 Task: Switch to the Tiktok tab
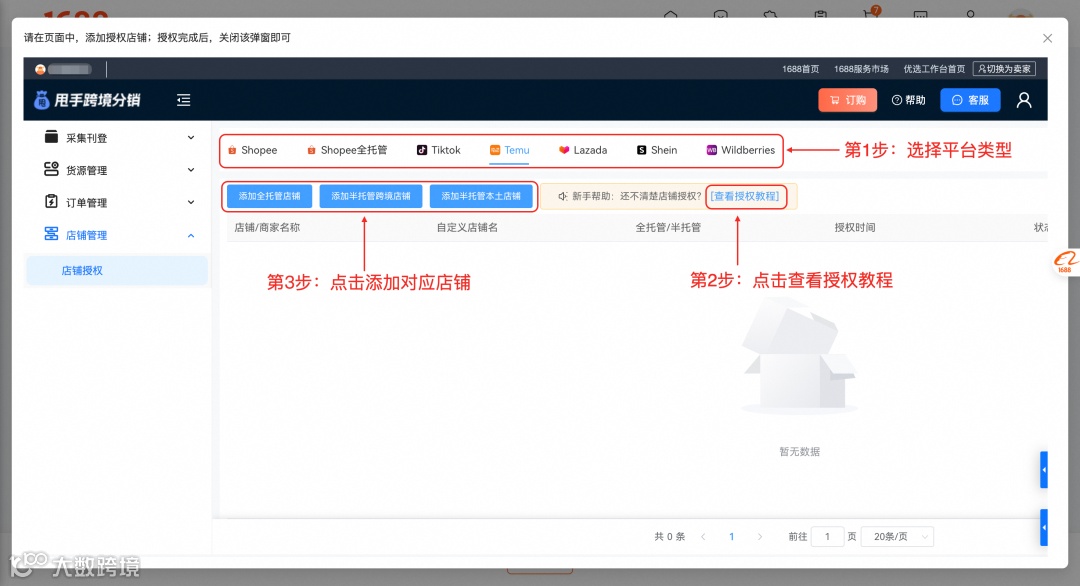pos(439,150)
